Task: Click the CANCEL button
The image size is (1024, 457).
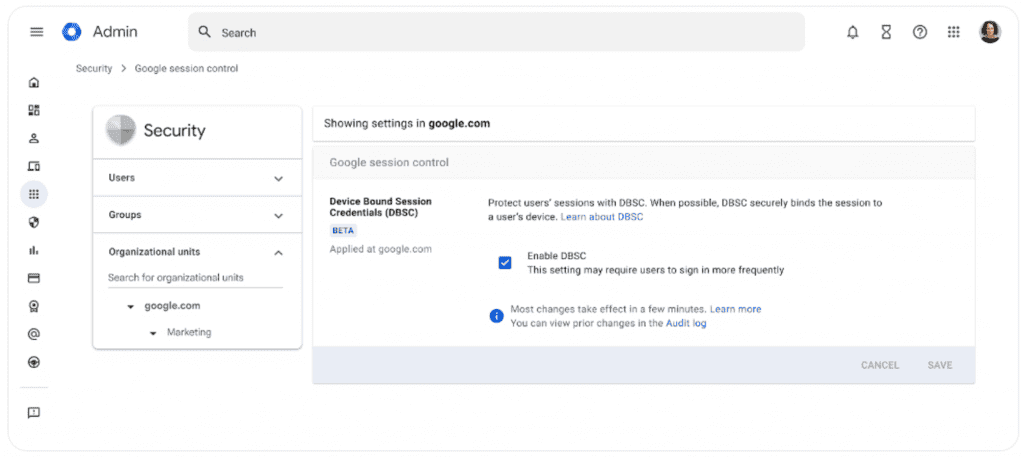Action: coord(880,365)
